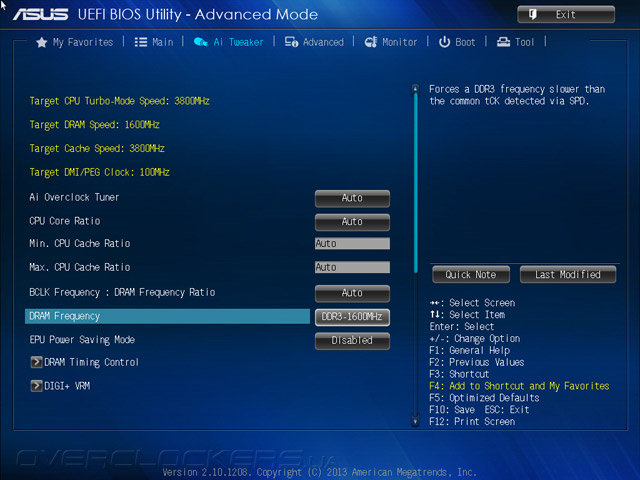
Task: Click the Max. CPU Cache Ratio field
Action: click(x=352, y=267)
